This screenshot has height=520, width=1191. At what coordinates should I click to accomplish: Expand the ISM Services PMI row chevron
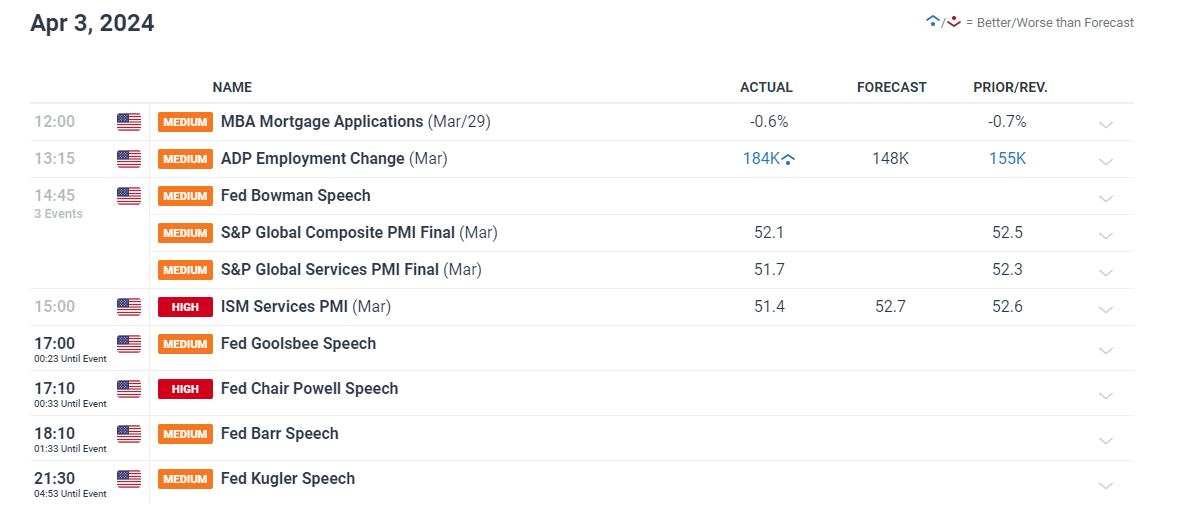pos(1106,310)
